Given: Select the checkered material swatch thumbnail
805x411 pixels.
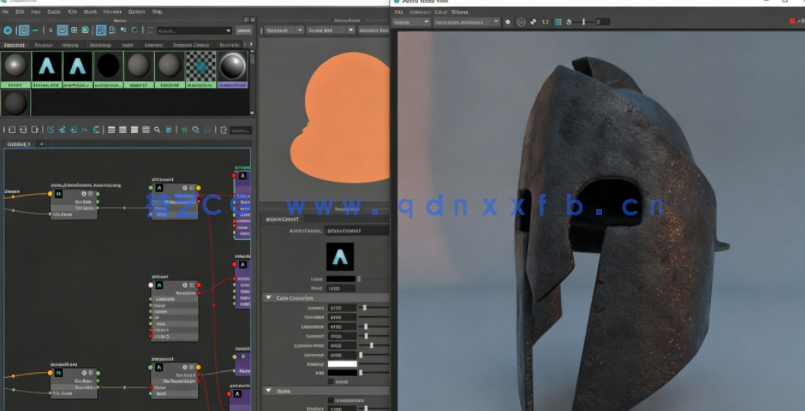Looking at the screenshot, I should (201, 67).
